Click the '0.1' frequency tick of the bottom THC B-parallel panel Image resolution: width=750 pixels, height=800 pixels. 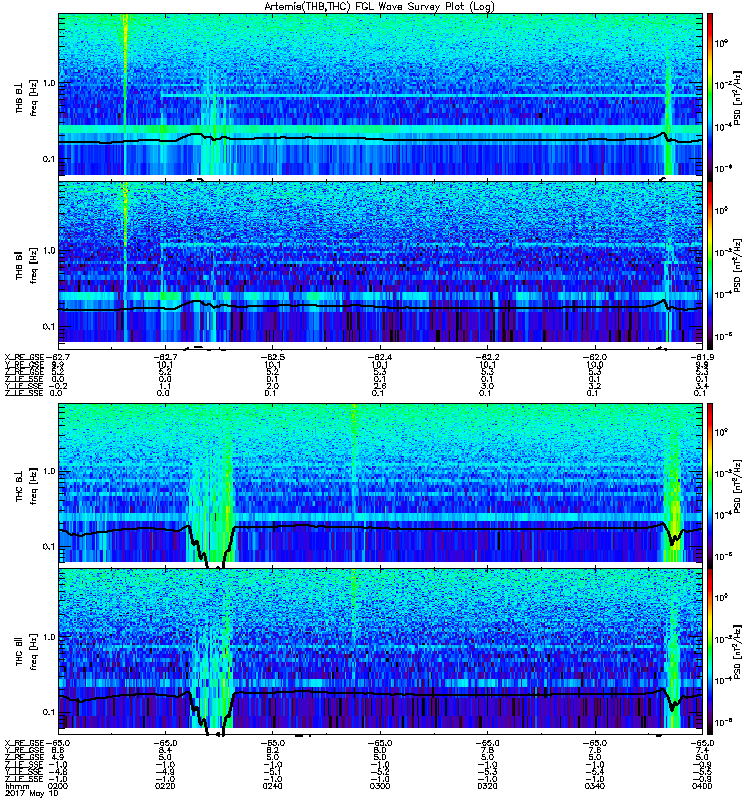click(48, 712)
